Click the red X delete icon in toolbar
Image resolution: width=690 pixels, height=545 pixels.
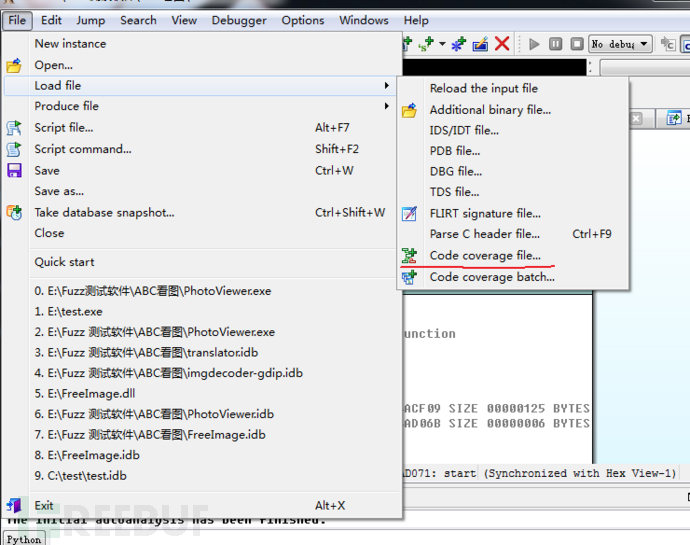click(502, 44)
